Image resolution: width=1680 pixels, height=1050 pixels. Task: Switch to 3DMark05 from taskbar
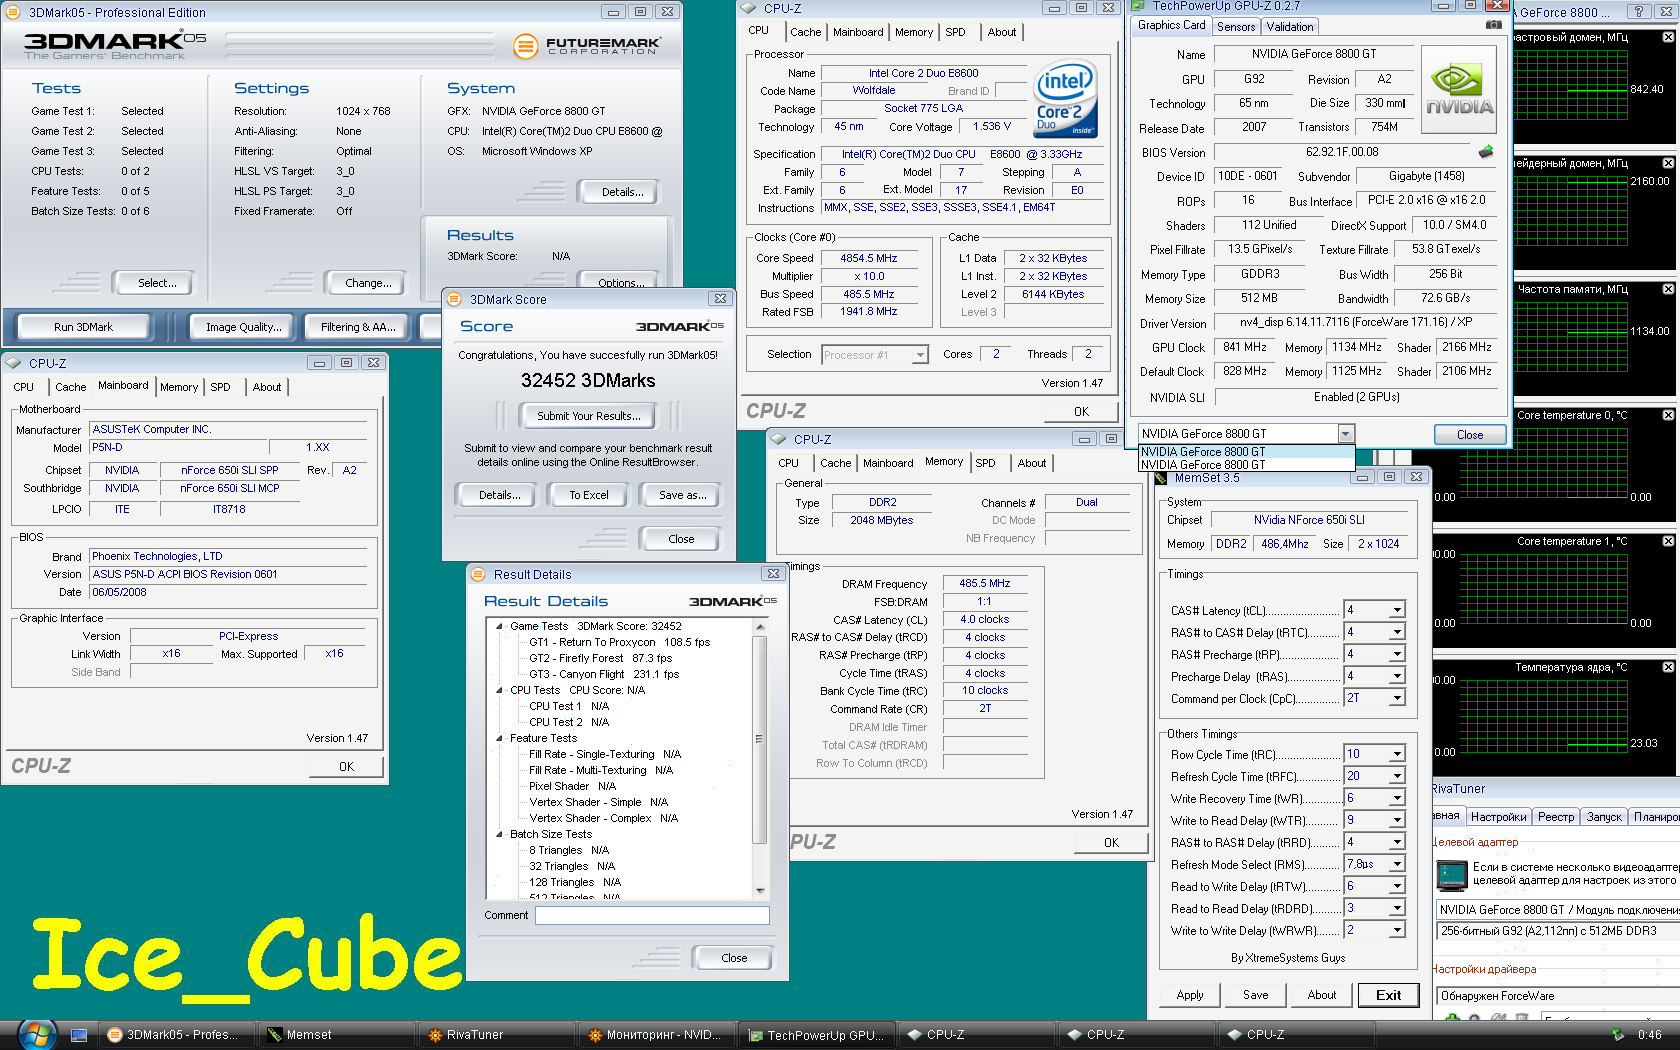[175, 1035]
